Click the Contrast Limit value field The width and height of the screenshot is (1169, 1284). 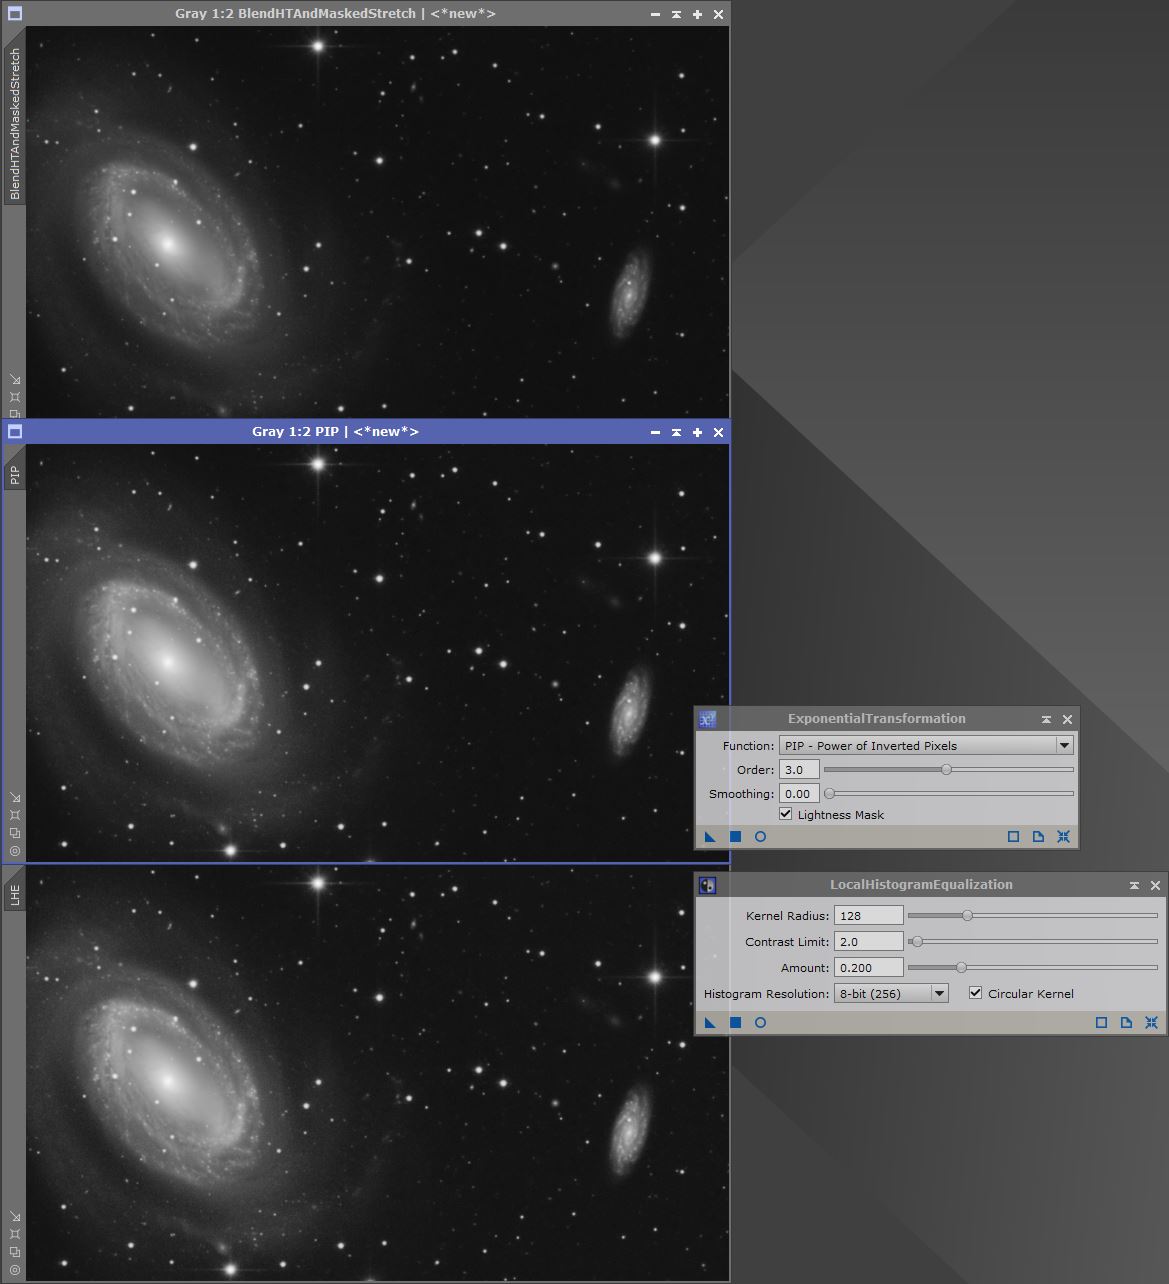[x=868, y=941]
